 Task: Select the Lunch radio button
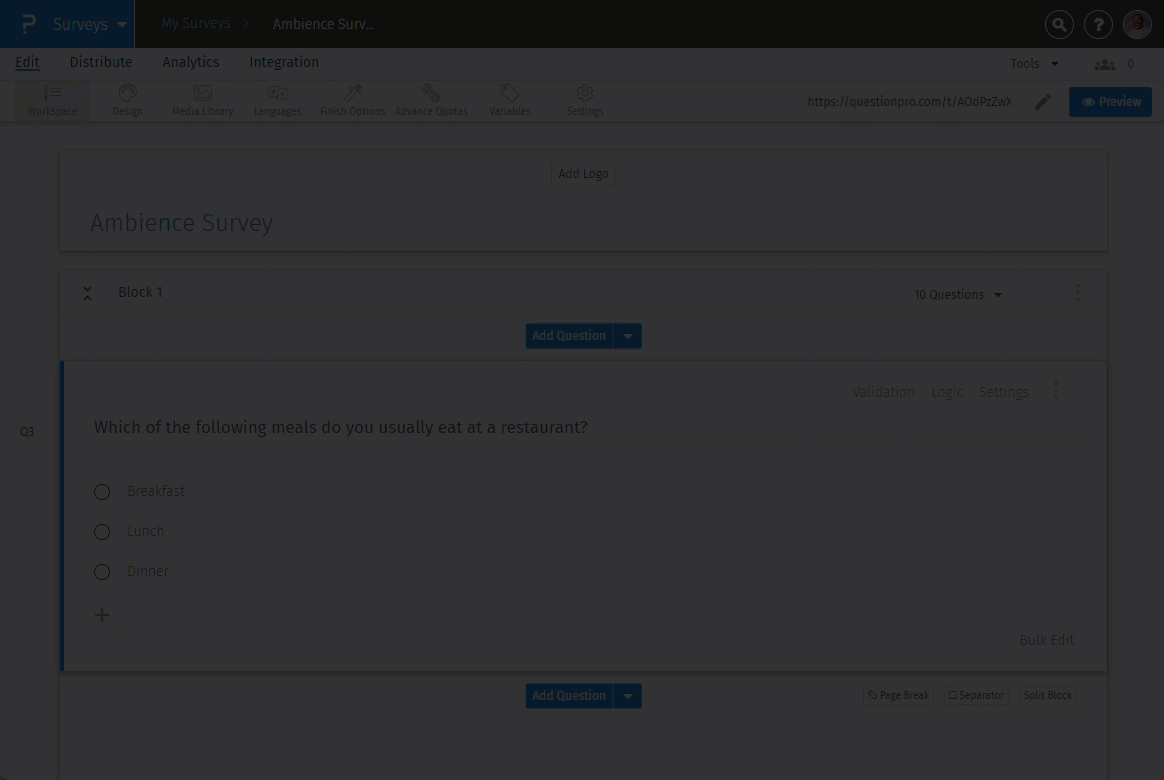click(102, 532)
